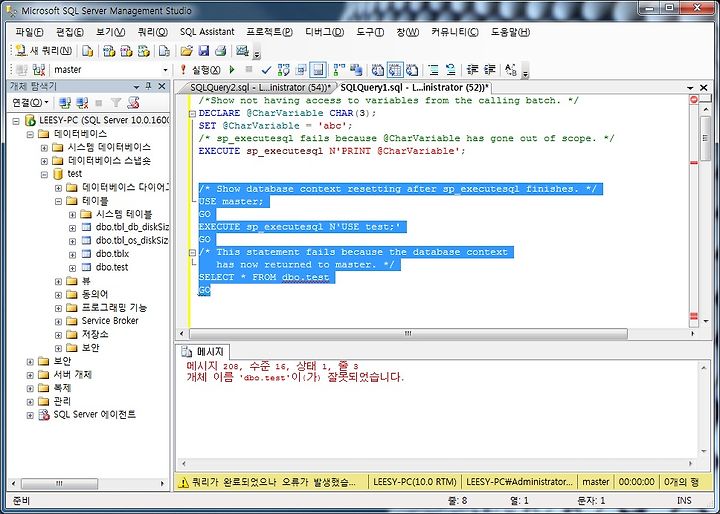Click the Analysis Services DMX query icon

tap(126, 51)
